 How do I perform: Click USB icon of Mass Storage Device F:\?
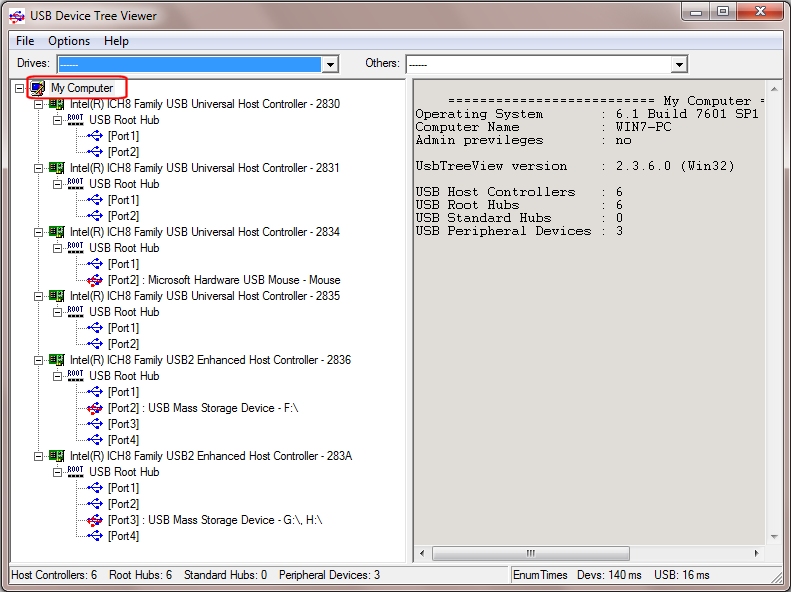click(x=94, y=408)
